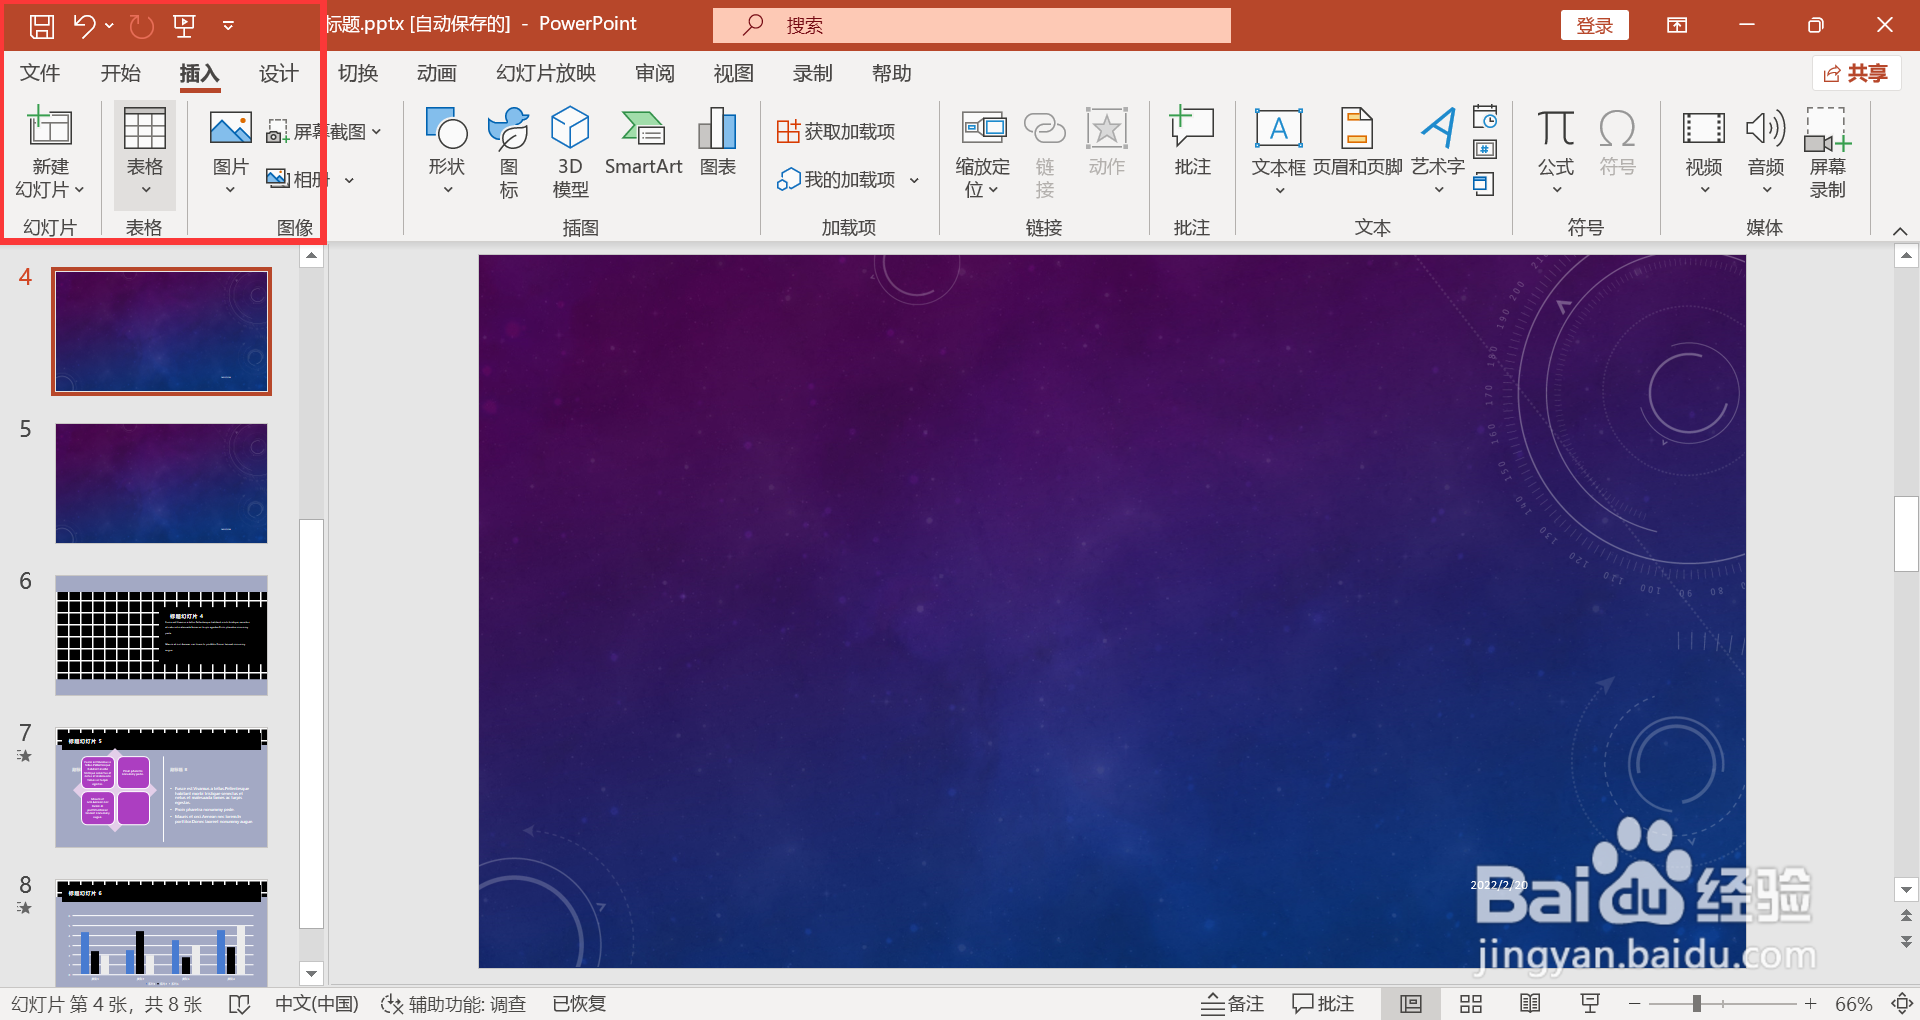Image resolution: width=1920 pixels, height=1020 pixels.
Task: Switch to Reading view
Action: [1530, 1004]
